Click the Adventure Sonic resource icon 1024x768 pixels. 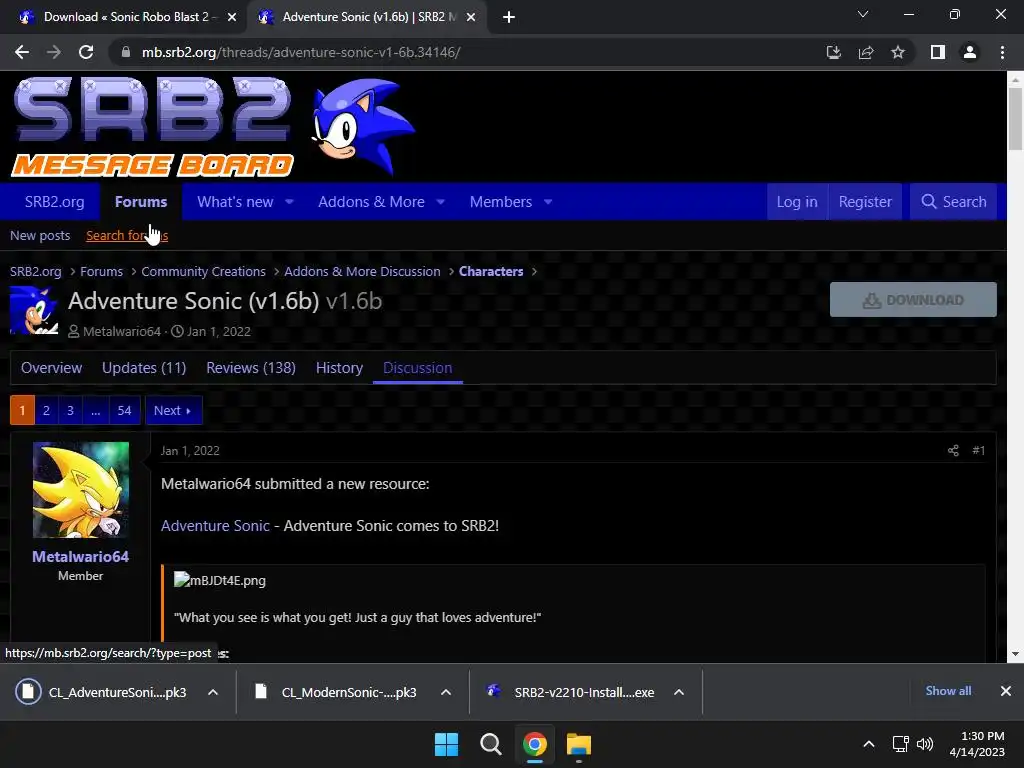34,310
